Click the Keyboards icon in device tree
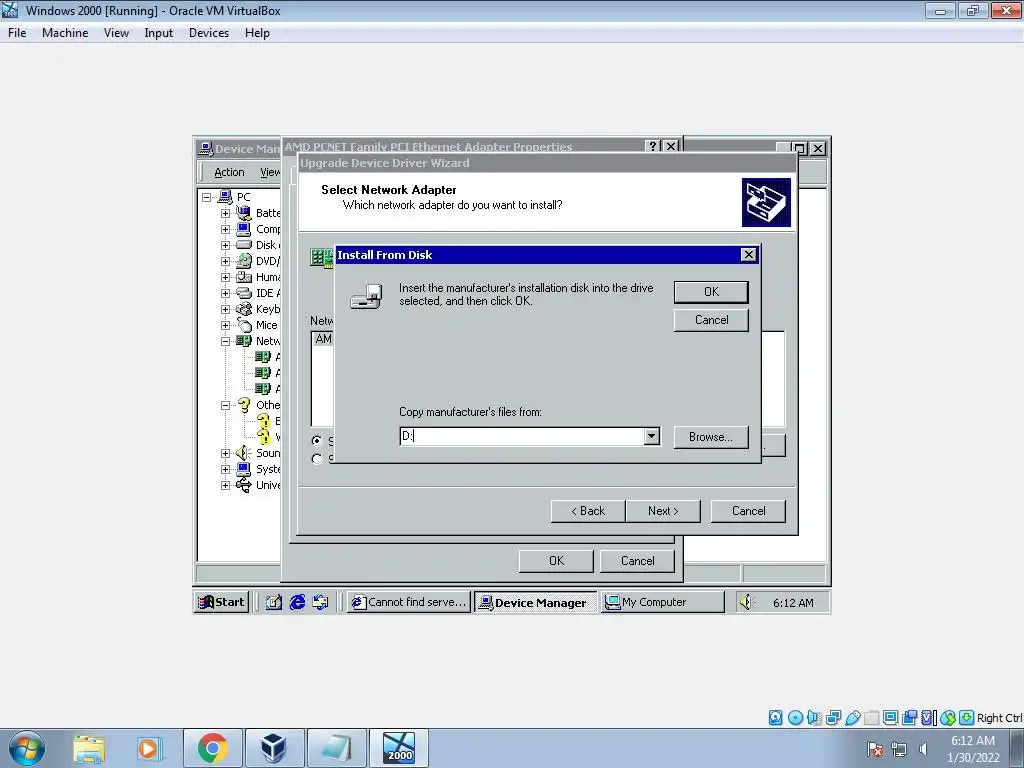1024x768 pixels. point(244,309)
